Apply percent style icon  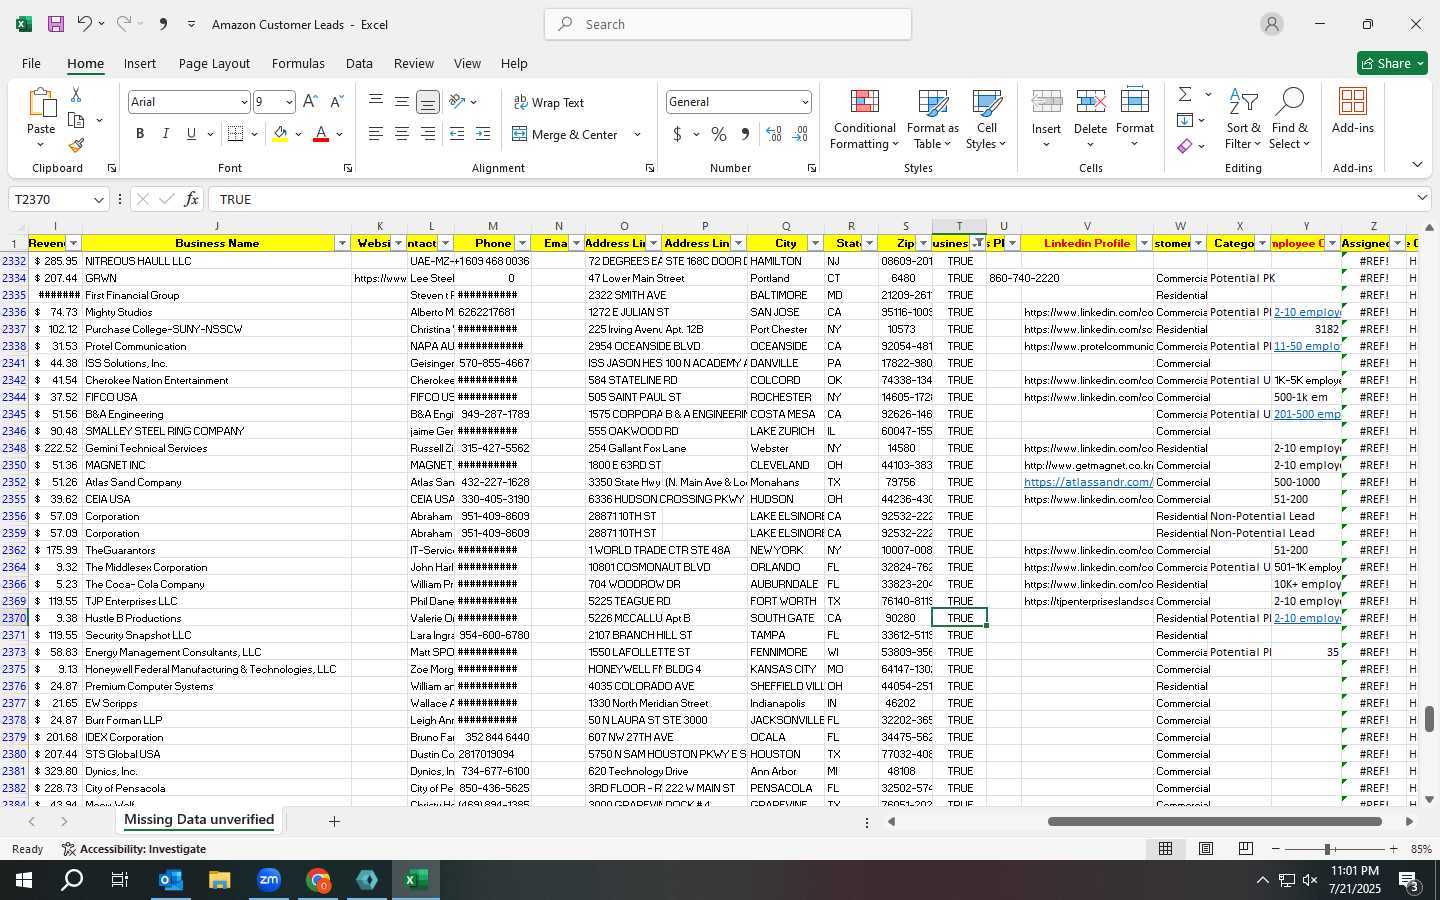(x=719, y=134)
